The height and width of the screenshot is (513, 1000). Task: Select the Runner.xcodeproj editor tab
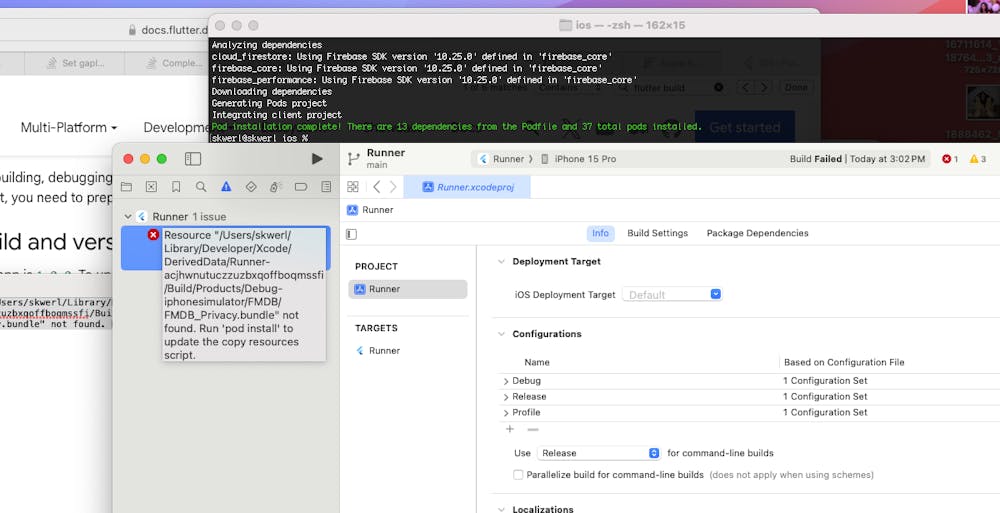467,187
